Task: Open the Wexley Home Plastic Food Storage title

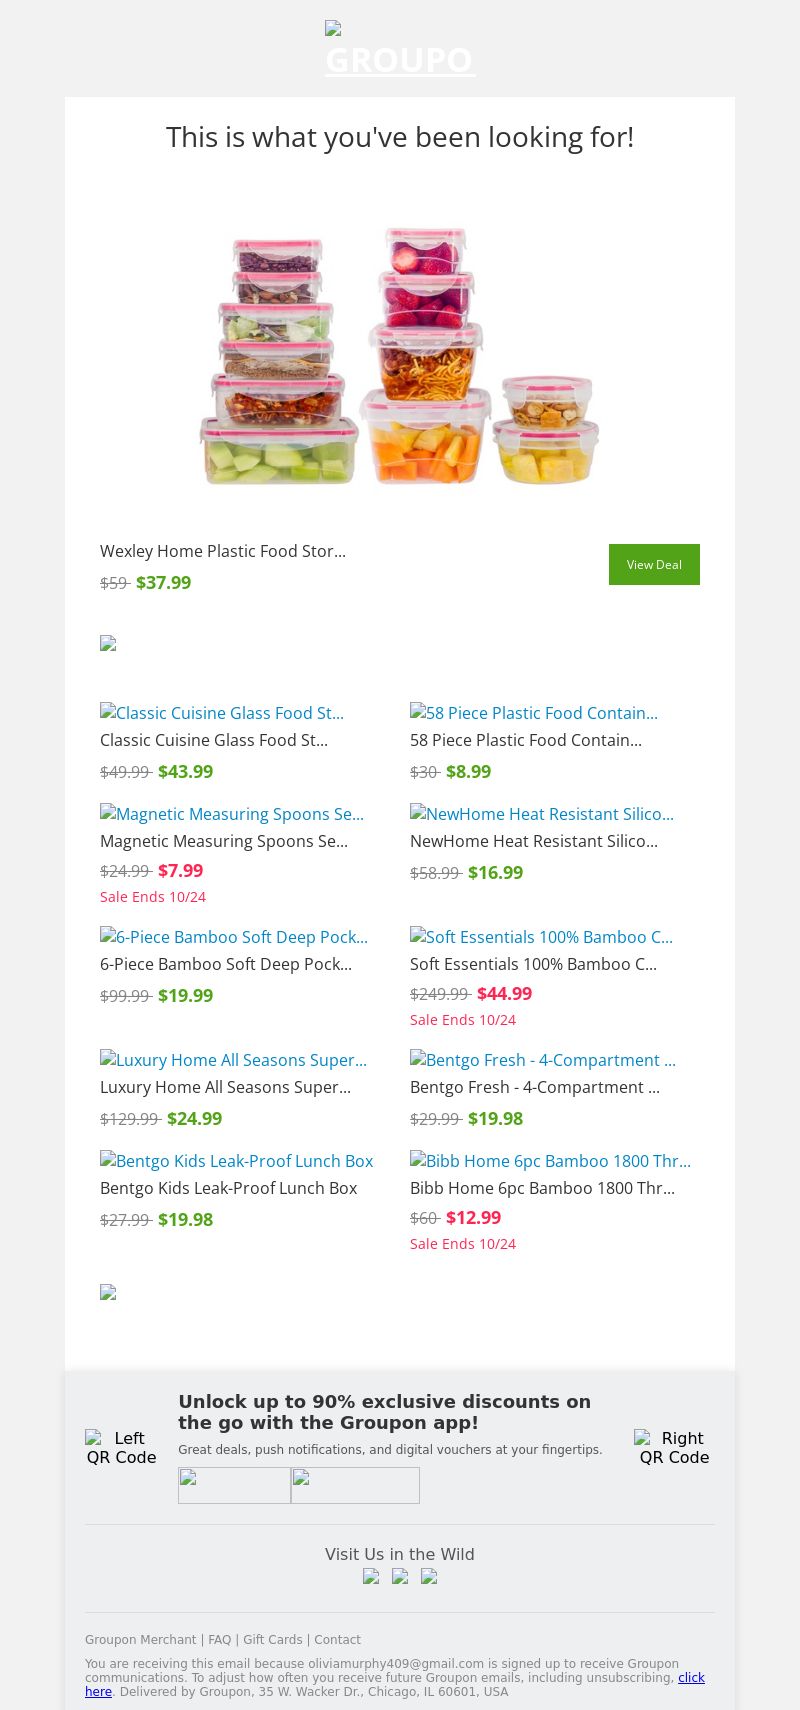Action: pyautogui.click(x=223, y=551)
